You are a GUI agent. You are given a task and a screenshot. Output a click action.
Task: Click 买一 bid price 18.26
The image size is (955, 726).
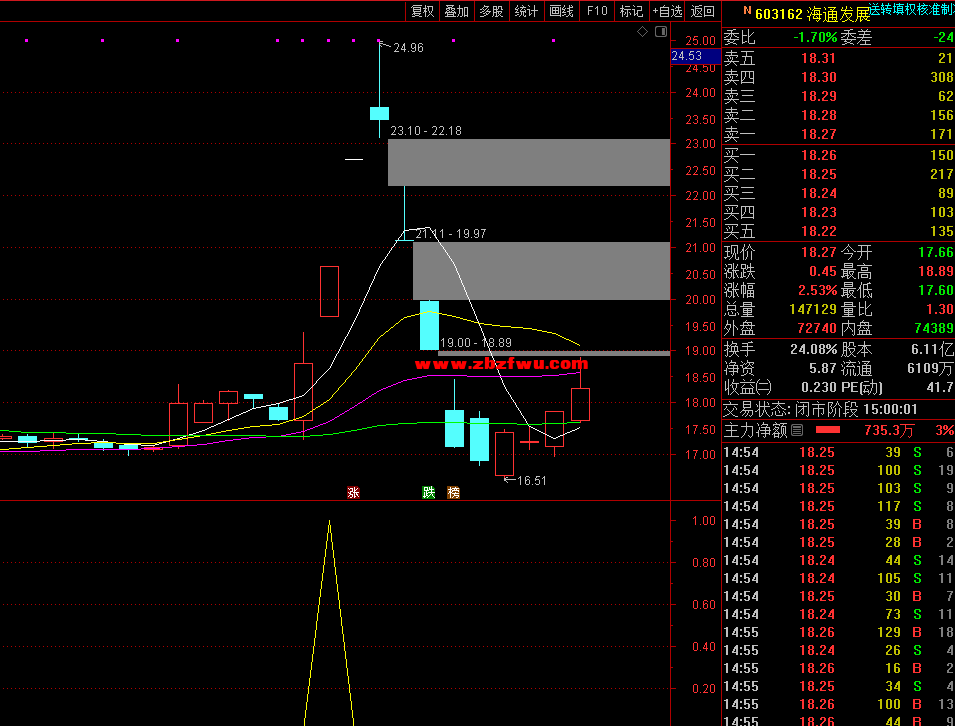point(819,155)
